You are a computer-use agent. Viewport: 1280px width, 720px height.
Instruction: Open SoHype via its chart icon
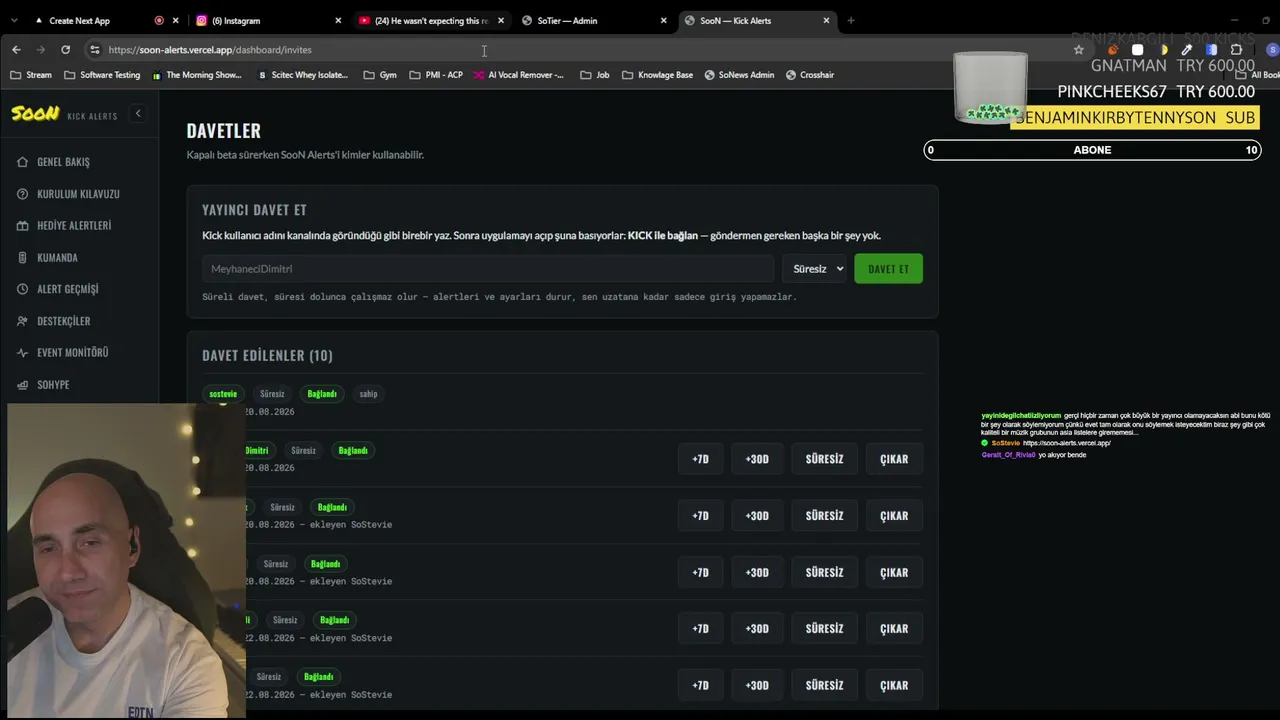23,385
